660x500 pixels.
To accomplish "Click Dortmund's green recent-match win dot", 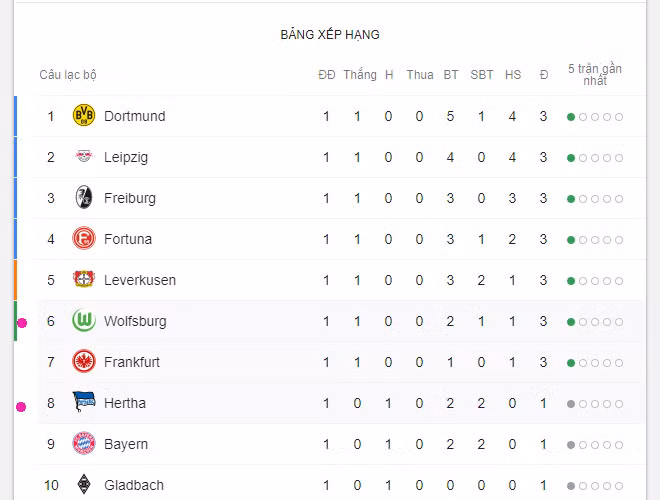I will click(571, 117).
